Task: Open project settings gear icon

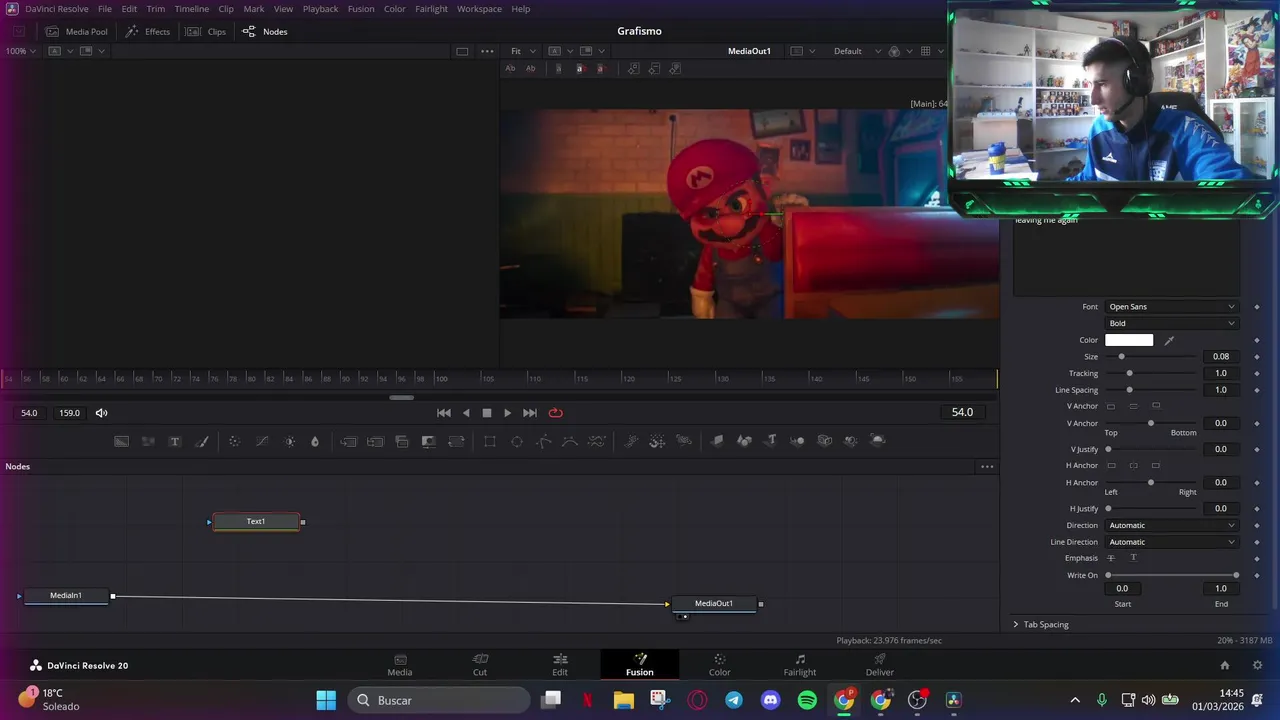Action: click(1257, 665)
